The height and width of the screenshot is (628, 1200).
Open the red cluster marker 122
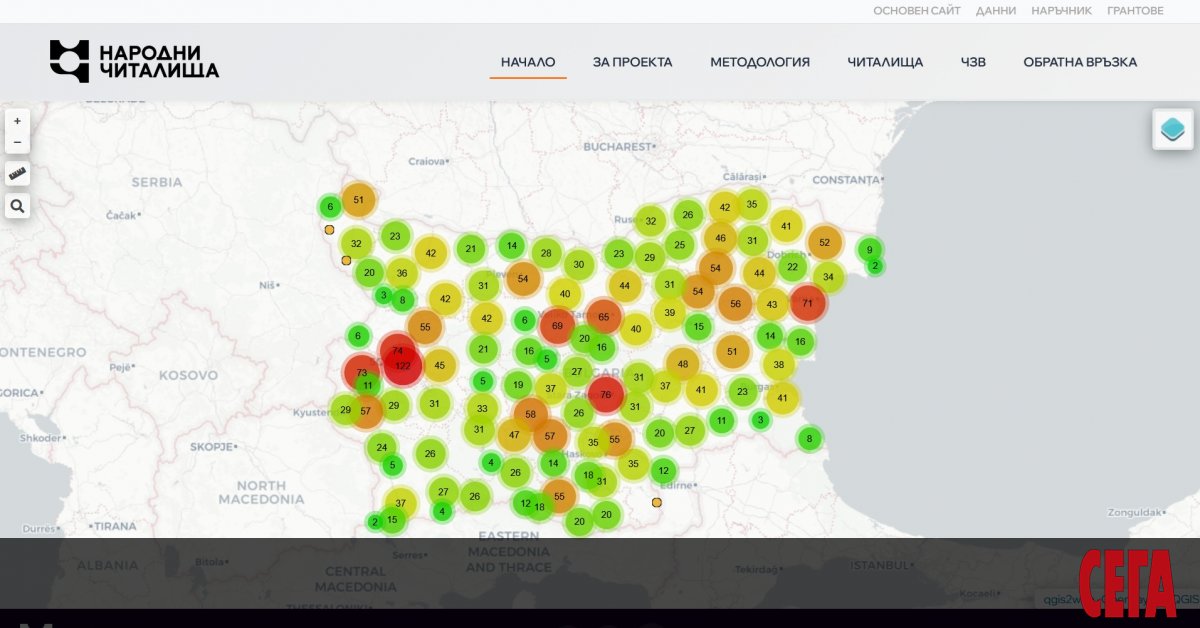403,366
